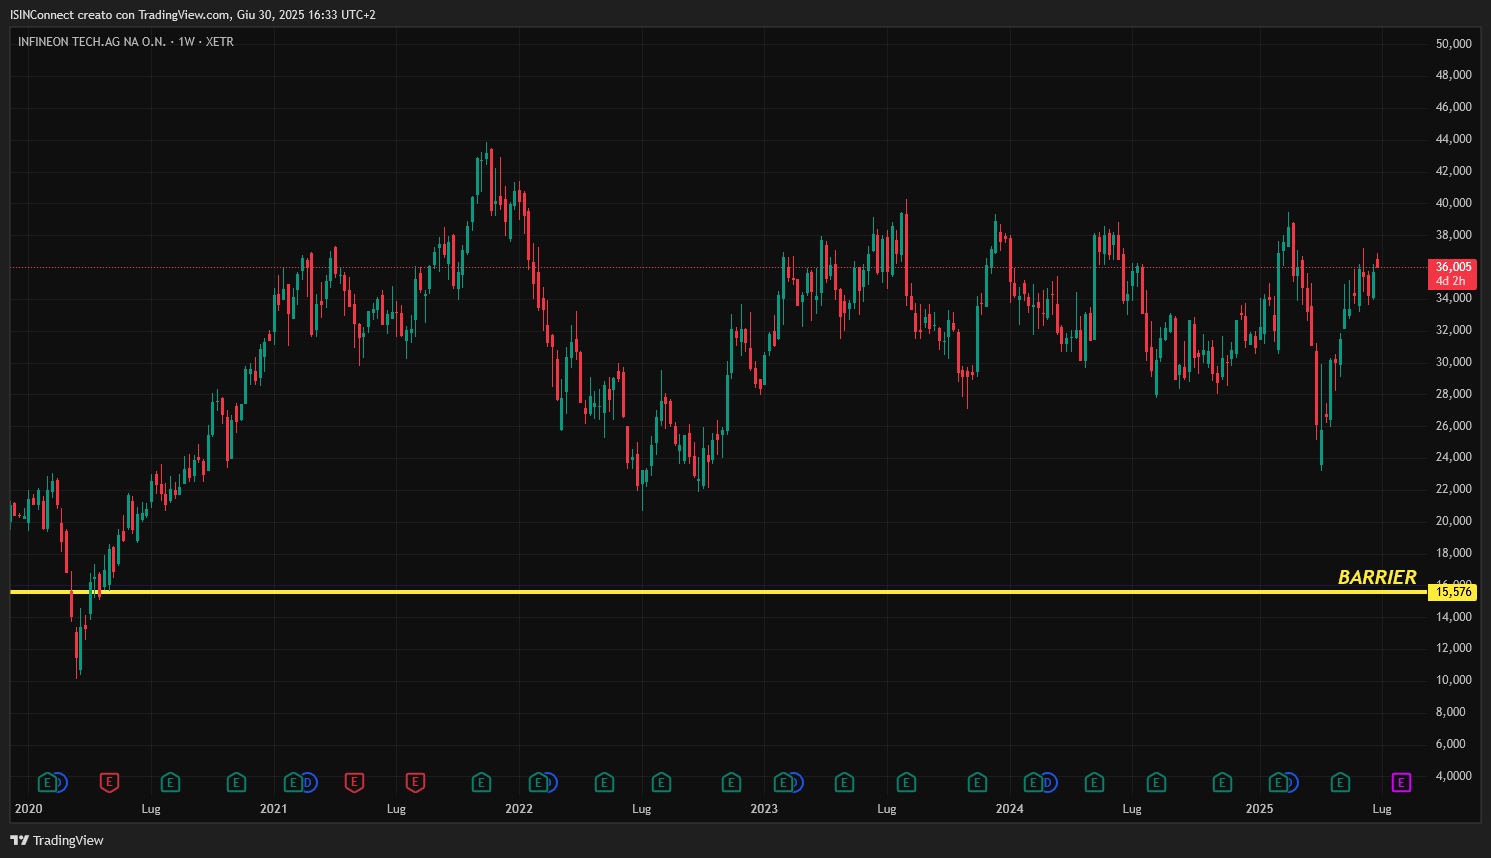Screen dimensions: 1491x858
Task: Open the May 2025 earnings marker
Action: pyautogui.click(x=1340, y=782)
